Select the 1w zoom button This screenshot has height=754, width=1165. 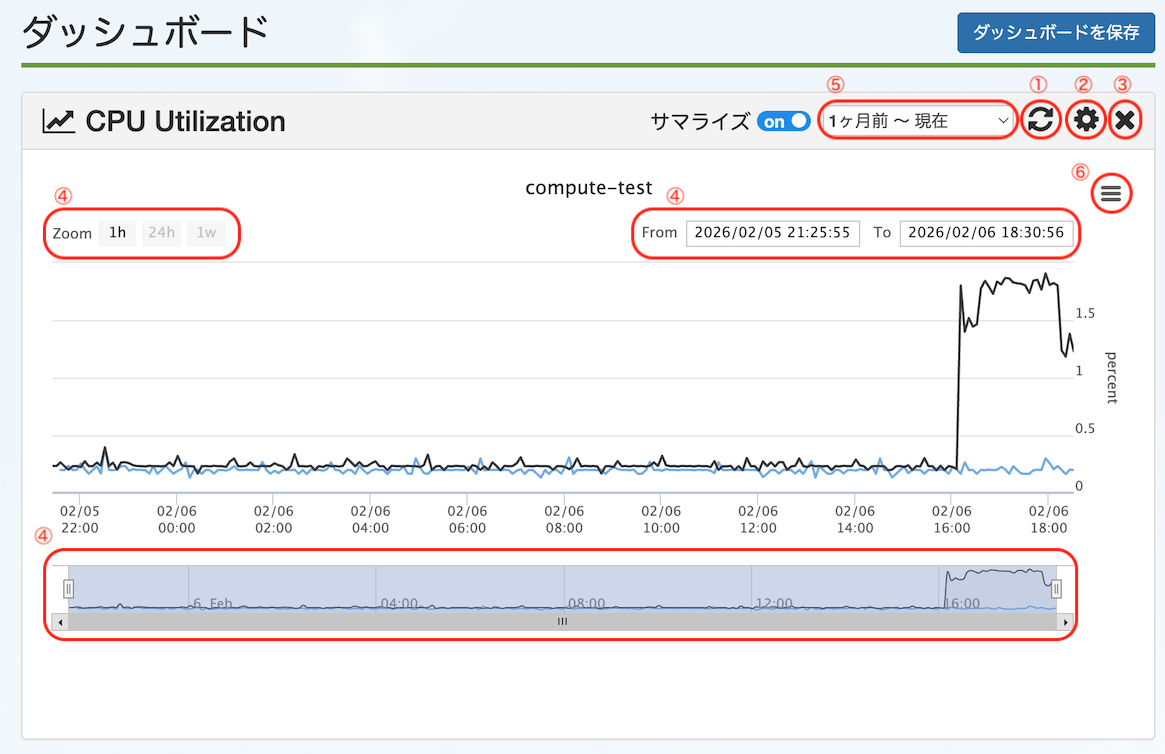pyautogui.click(x=206, y=233)
